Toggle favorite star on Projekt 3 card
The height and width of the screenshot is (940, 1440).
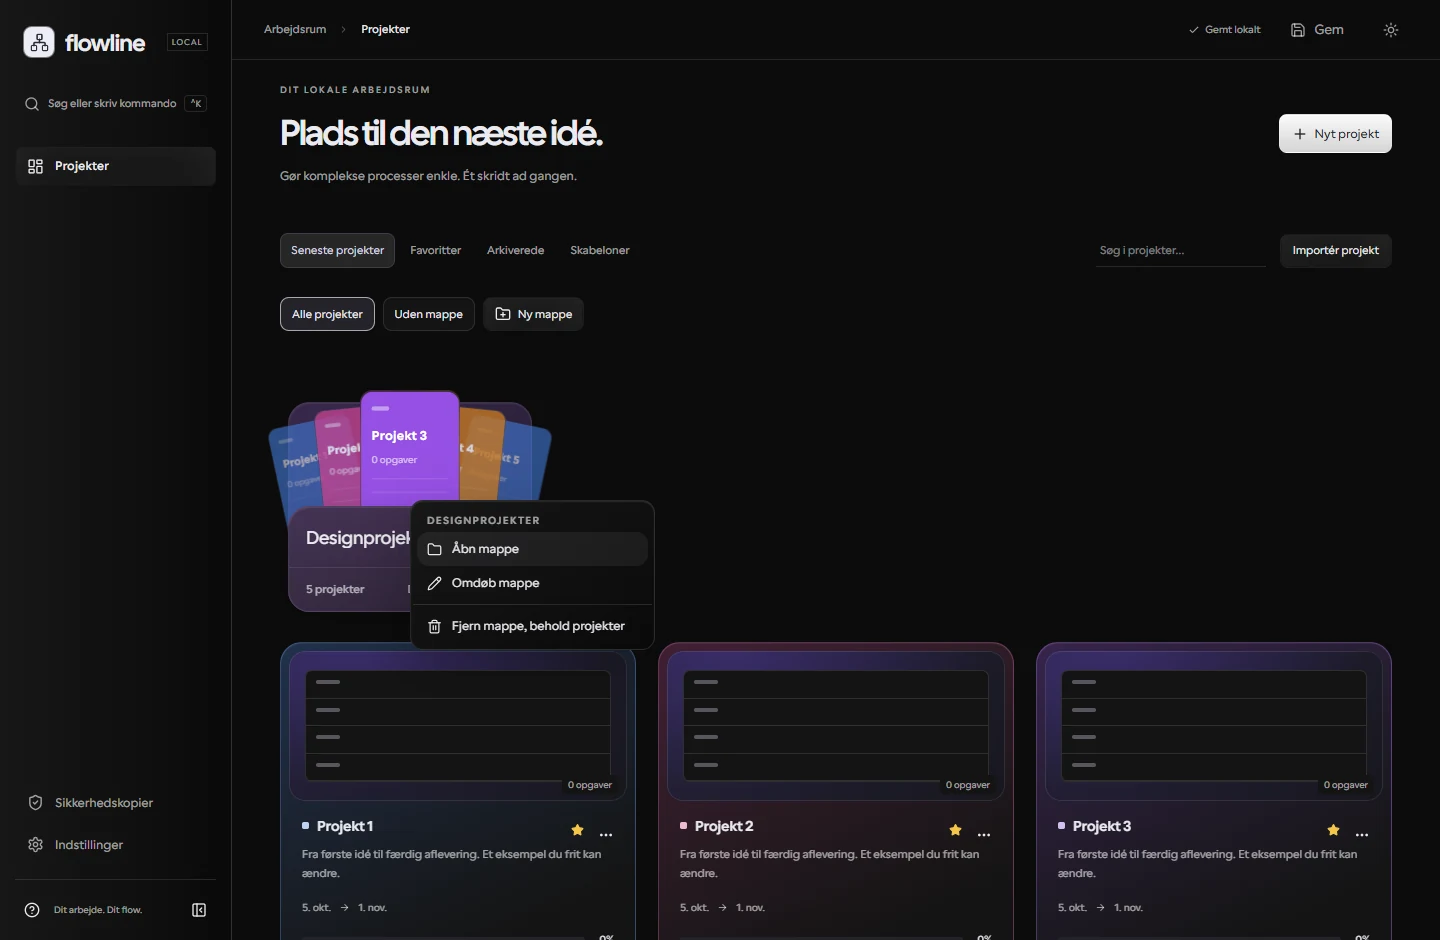(1333, 830)
